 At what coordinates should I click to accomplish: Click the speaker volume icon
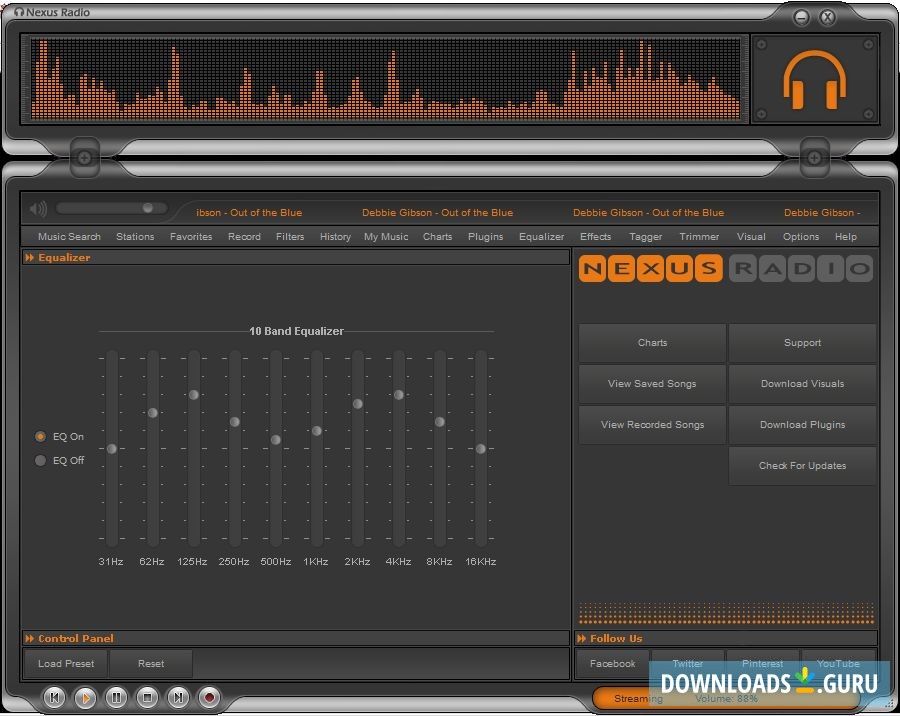[x=38, y=208]
